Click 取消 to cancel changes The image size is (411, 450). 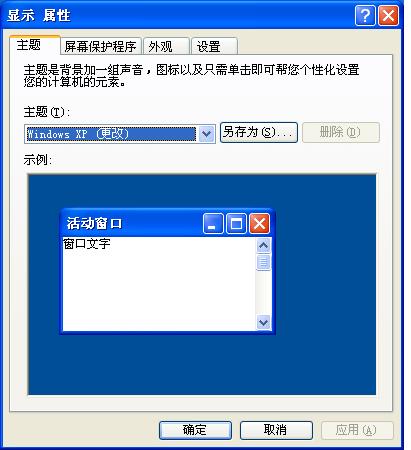click(276, 430)
